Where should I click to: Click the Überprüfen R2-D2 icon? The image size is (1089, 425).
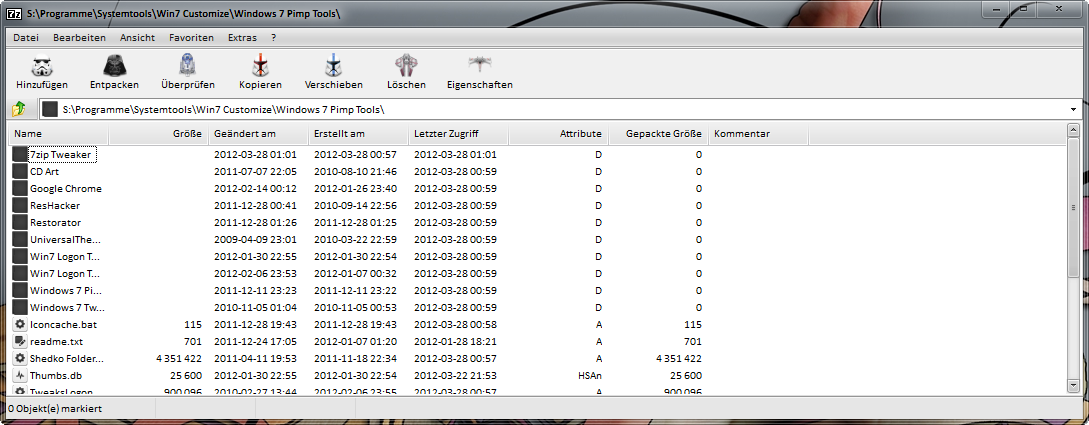[188, 65]
